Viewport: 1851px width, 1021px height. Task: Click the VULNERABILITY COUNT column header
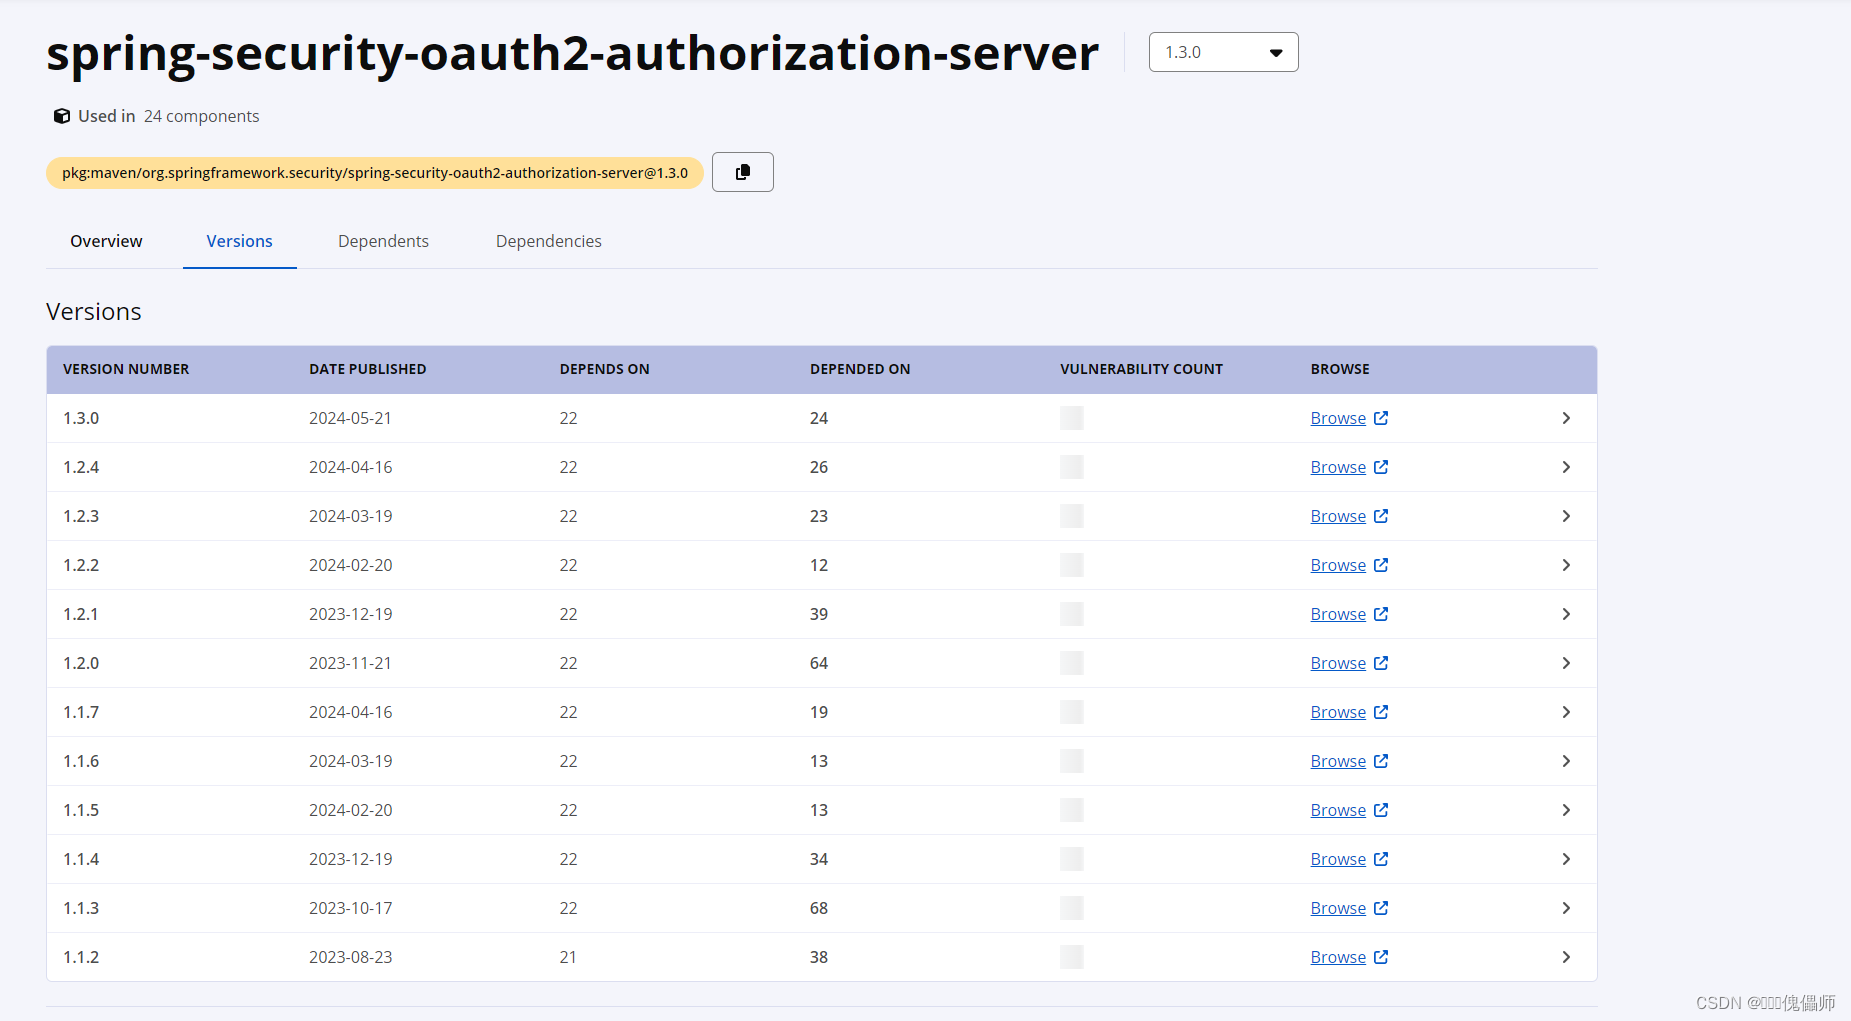pyautogui.click(x=1141, y=369)
